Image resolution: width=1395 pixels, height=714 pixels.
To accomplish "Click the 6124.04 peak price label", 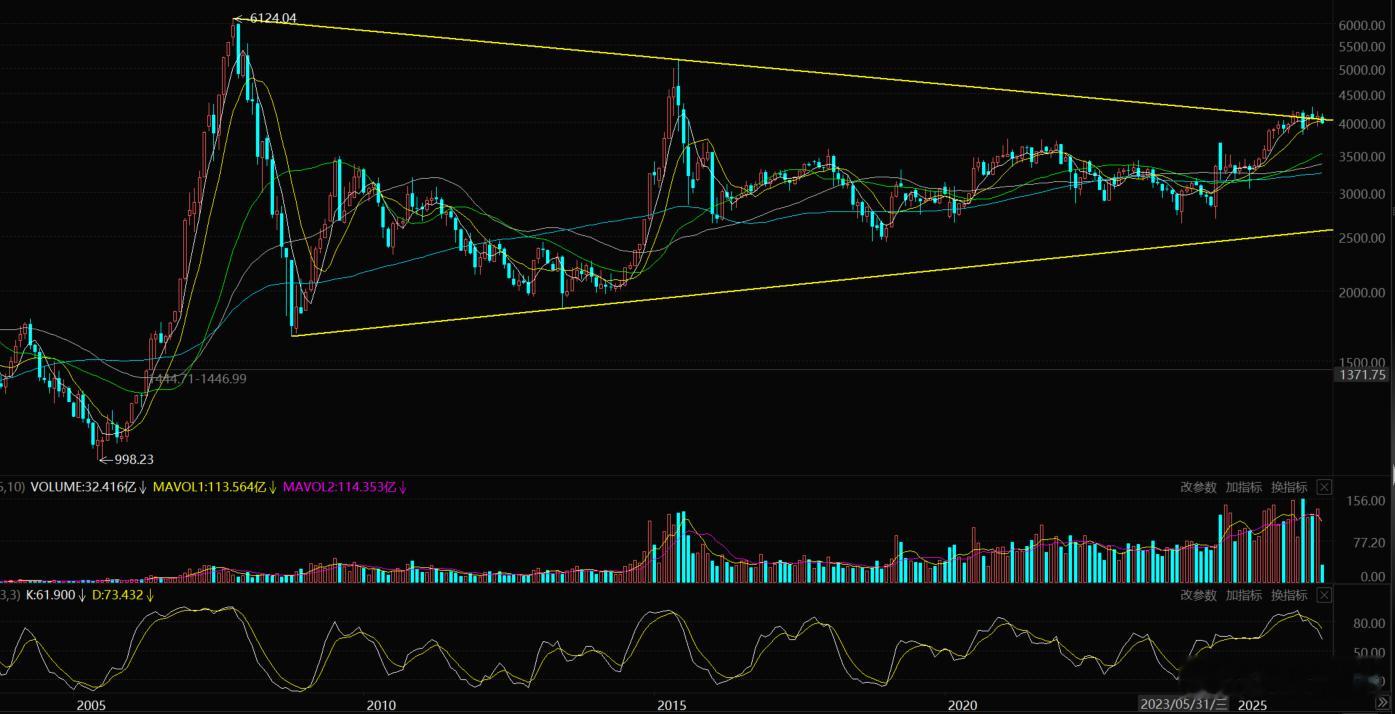I will tap(272, 18).
